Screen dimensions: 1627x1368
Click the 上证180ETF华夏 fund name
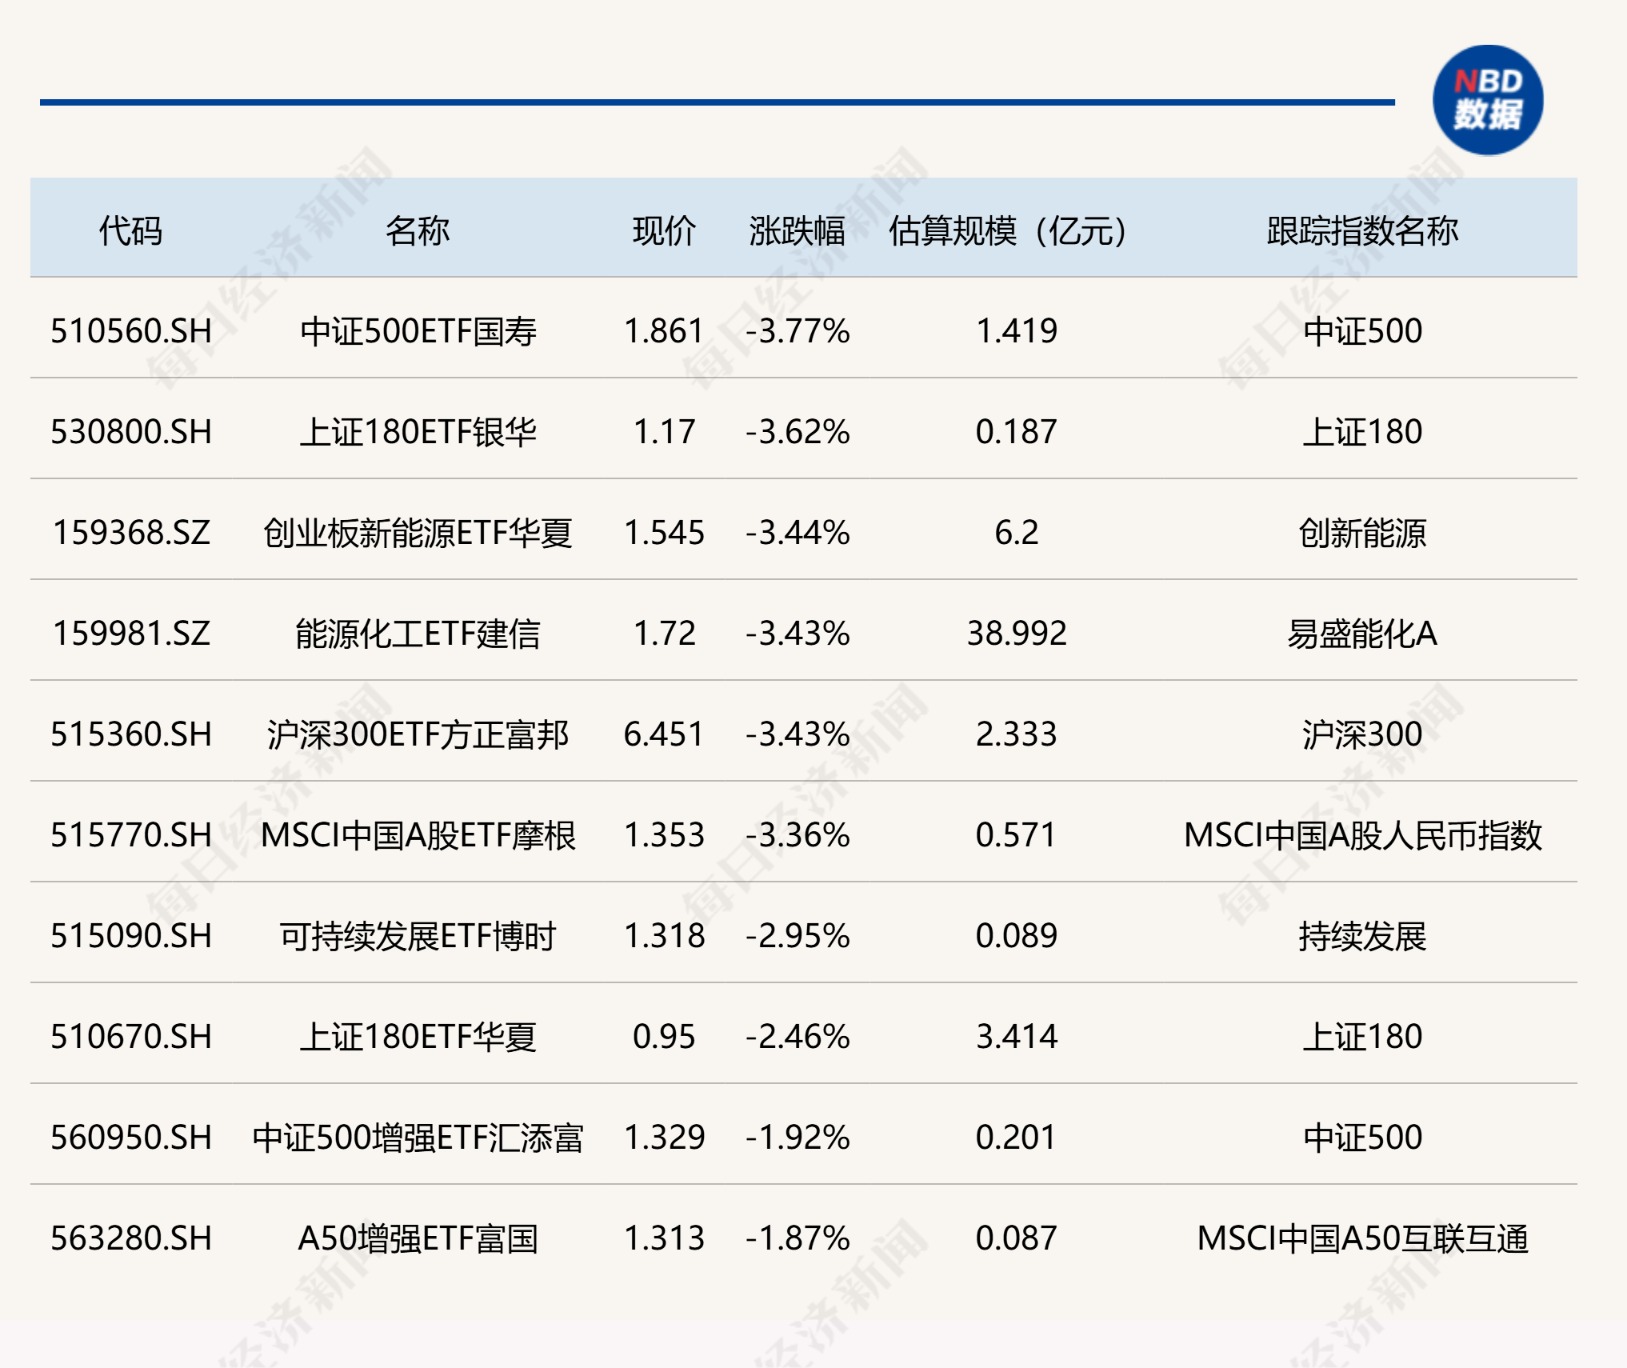418,1037
